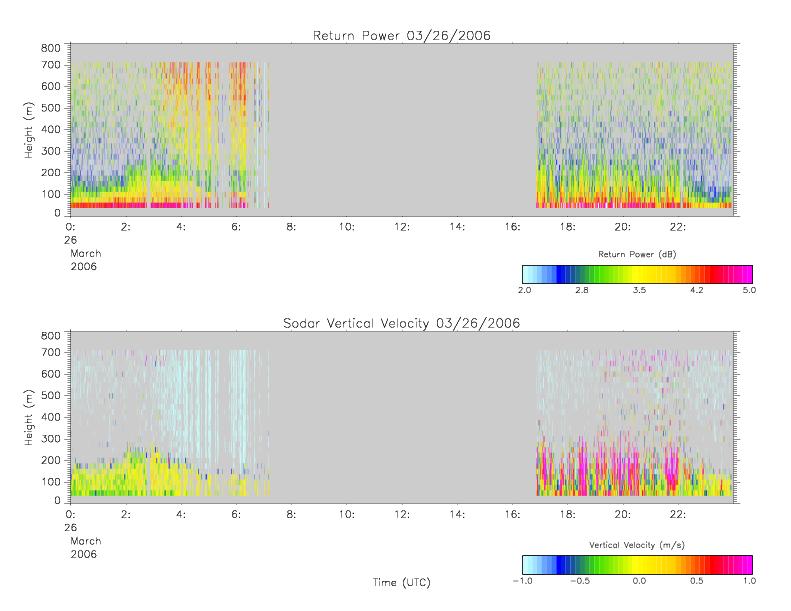Screen dimensions: 791x611
Task: Click the "Sodar Vertical Velocity 03/26/2006" title
Action: point(402,323)
